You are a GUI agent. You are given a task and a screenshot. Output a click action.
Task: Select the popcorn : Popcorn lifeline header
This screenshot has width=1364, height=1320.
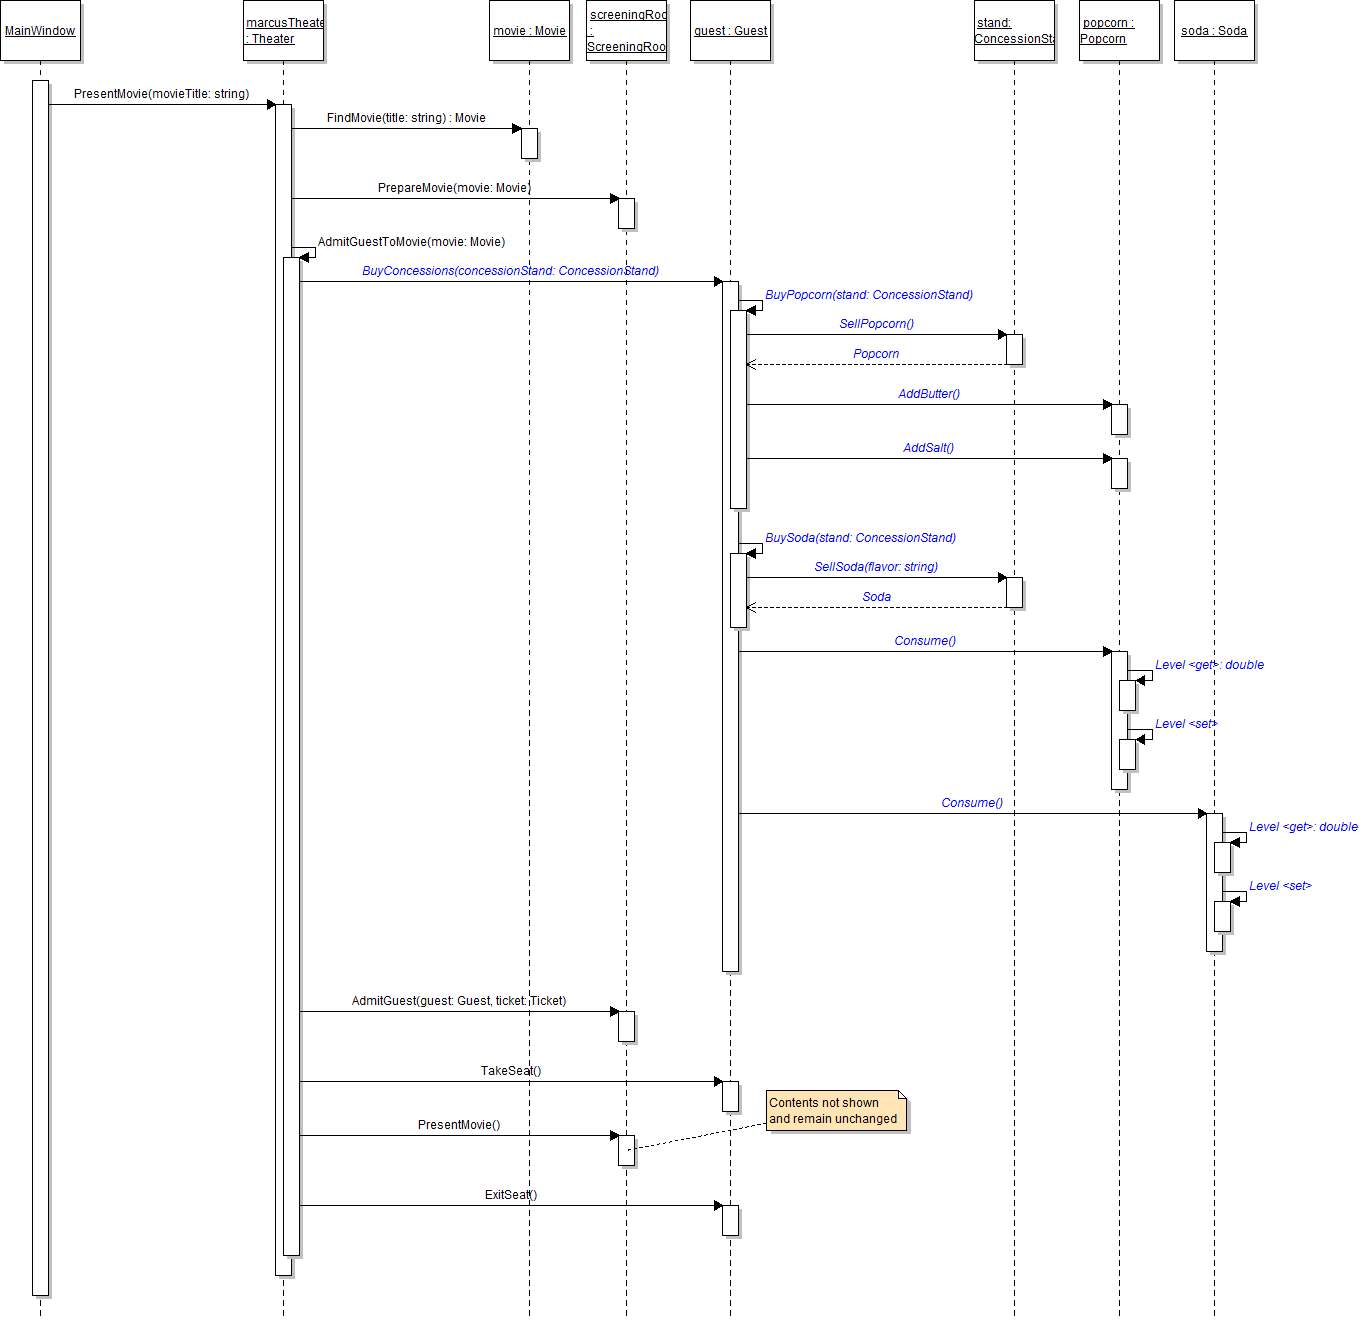(1119, 31)
